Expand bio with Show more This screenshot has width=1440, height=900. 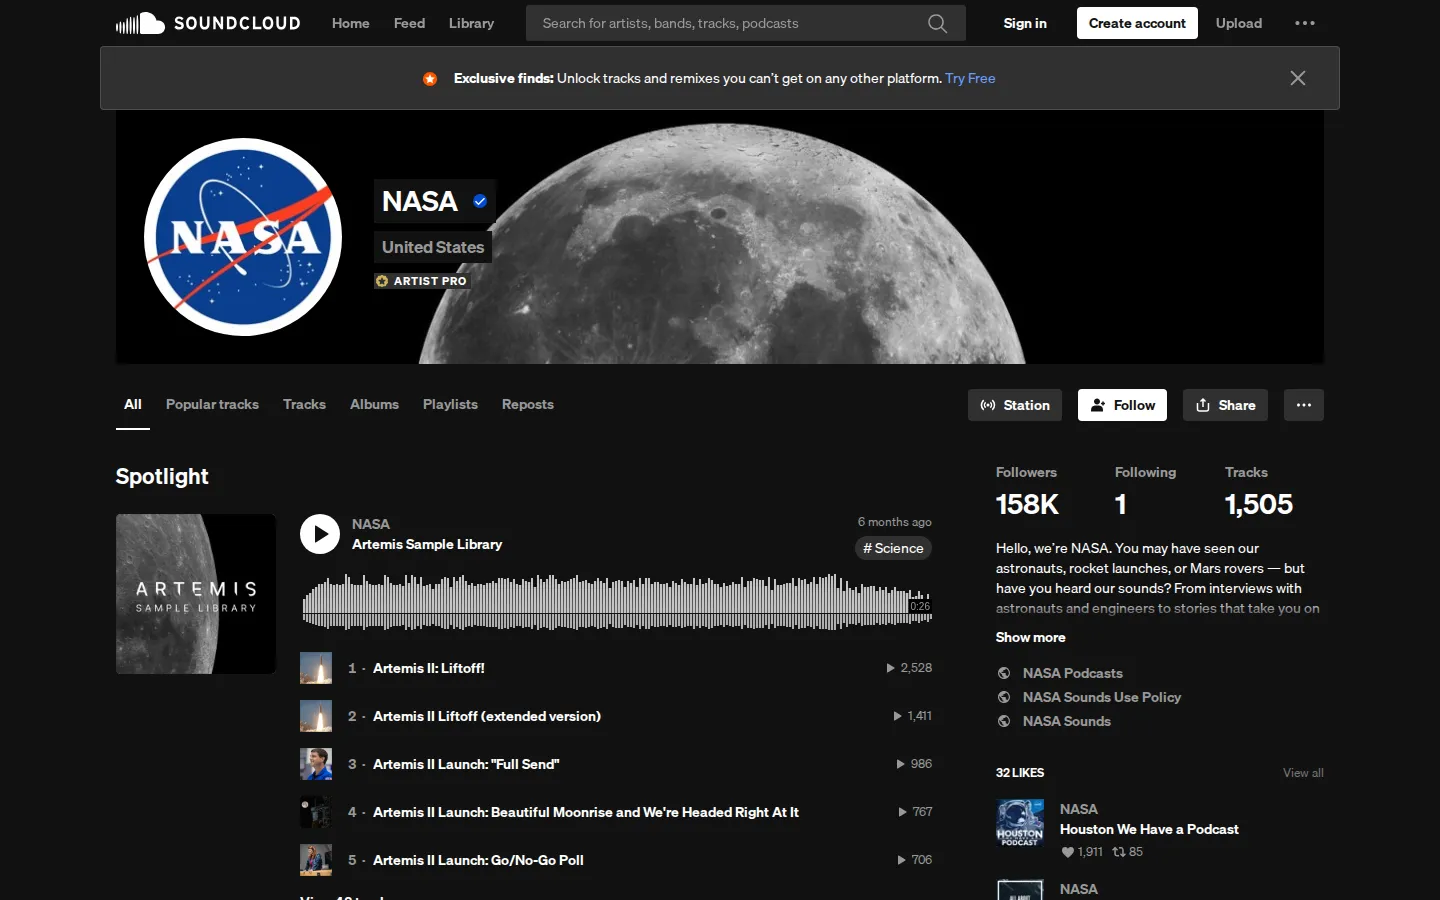[x=1030, y=637]
